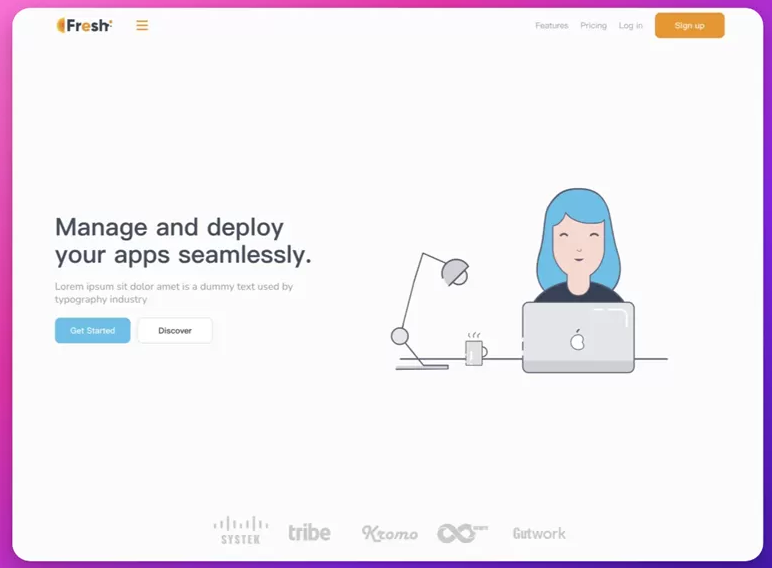Click the Kromo client logo

point(389,533)
